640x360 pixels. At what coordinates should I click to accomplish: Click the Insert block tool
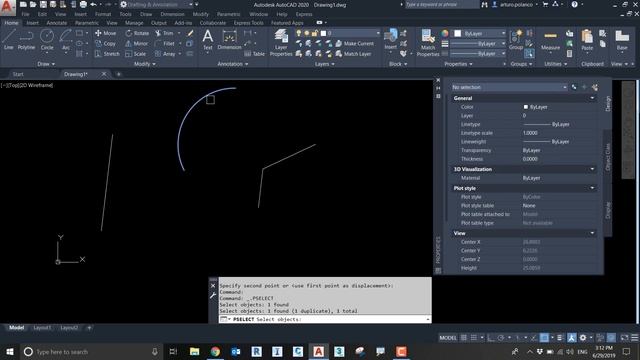(x=391, y=40)
